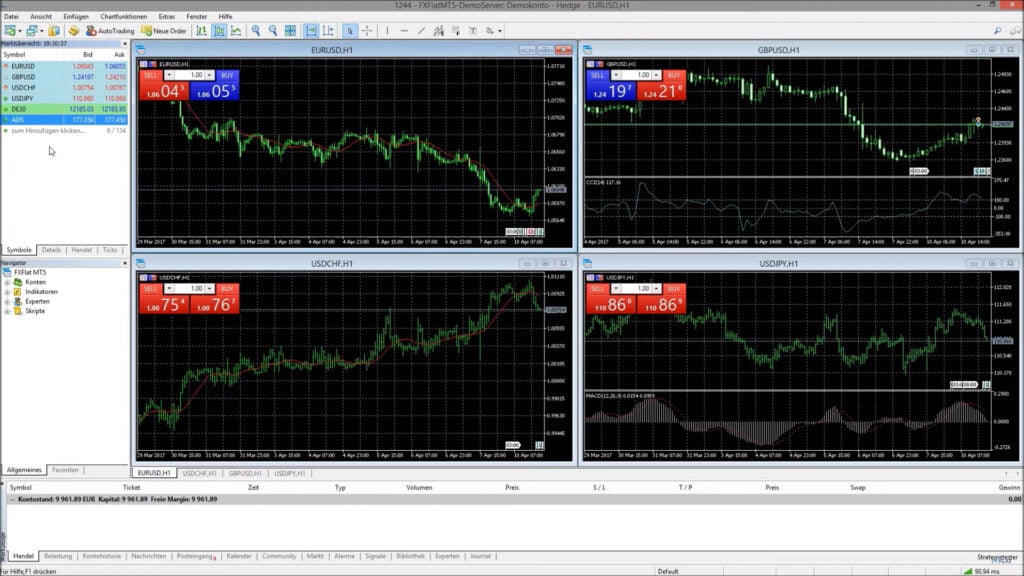Image resolution: width=1024 pixels, height=576 pixels.
Task: Open the Datei menu
Action: tap(11, 16)
